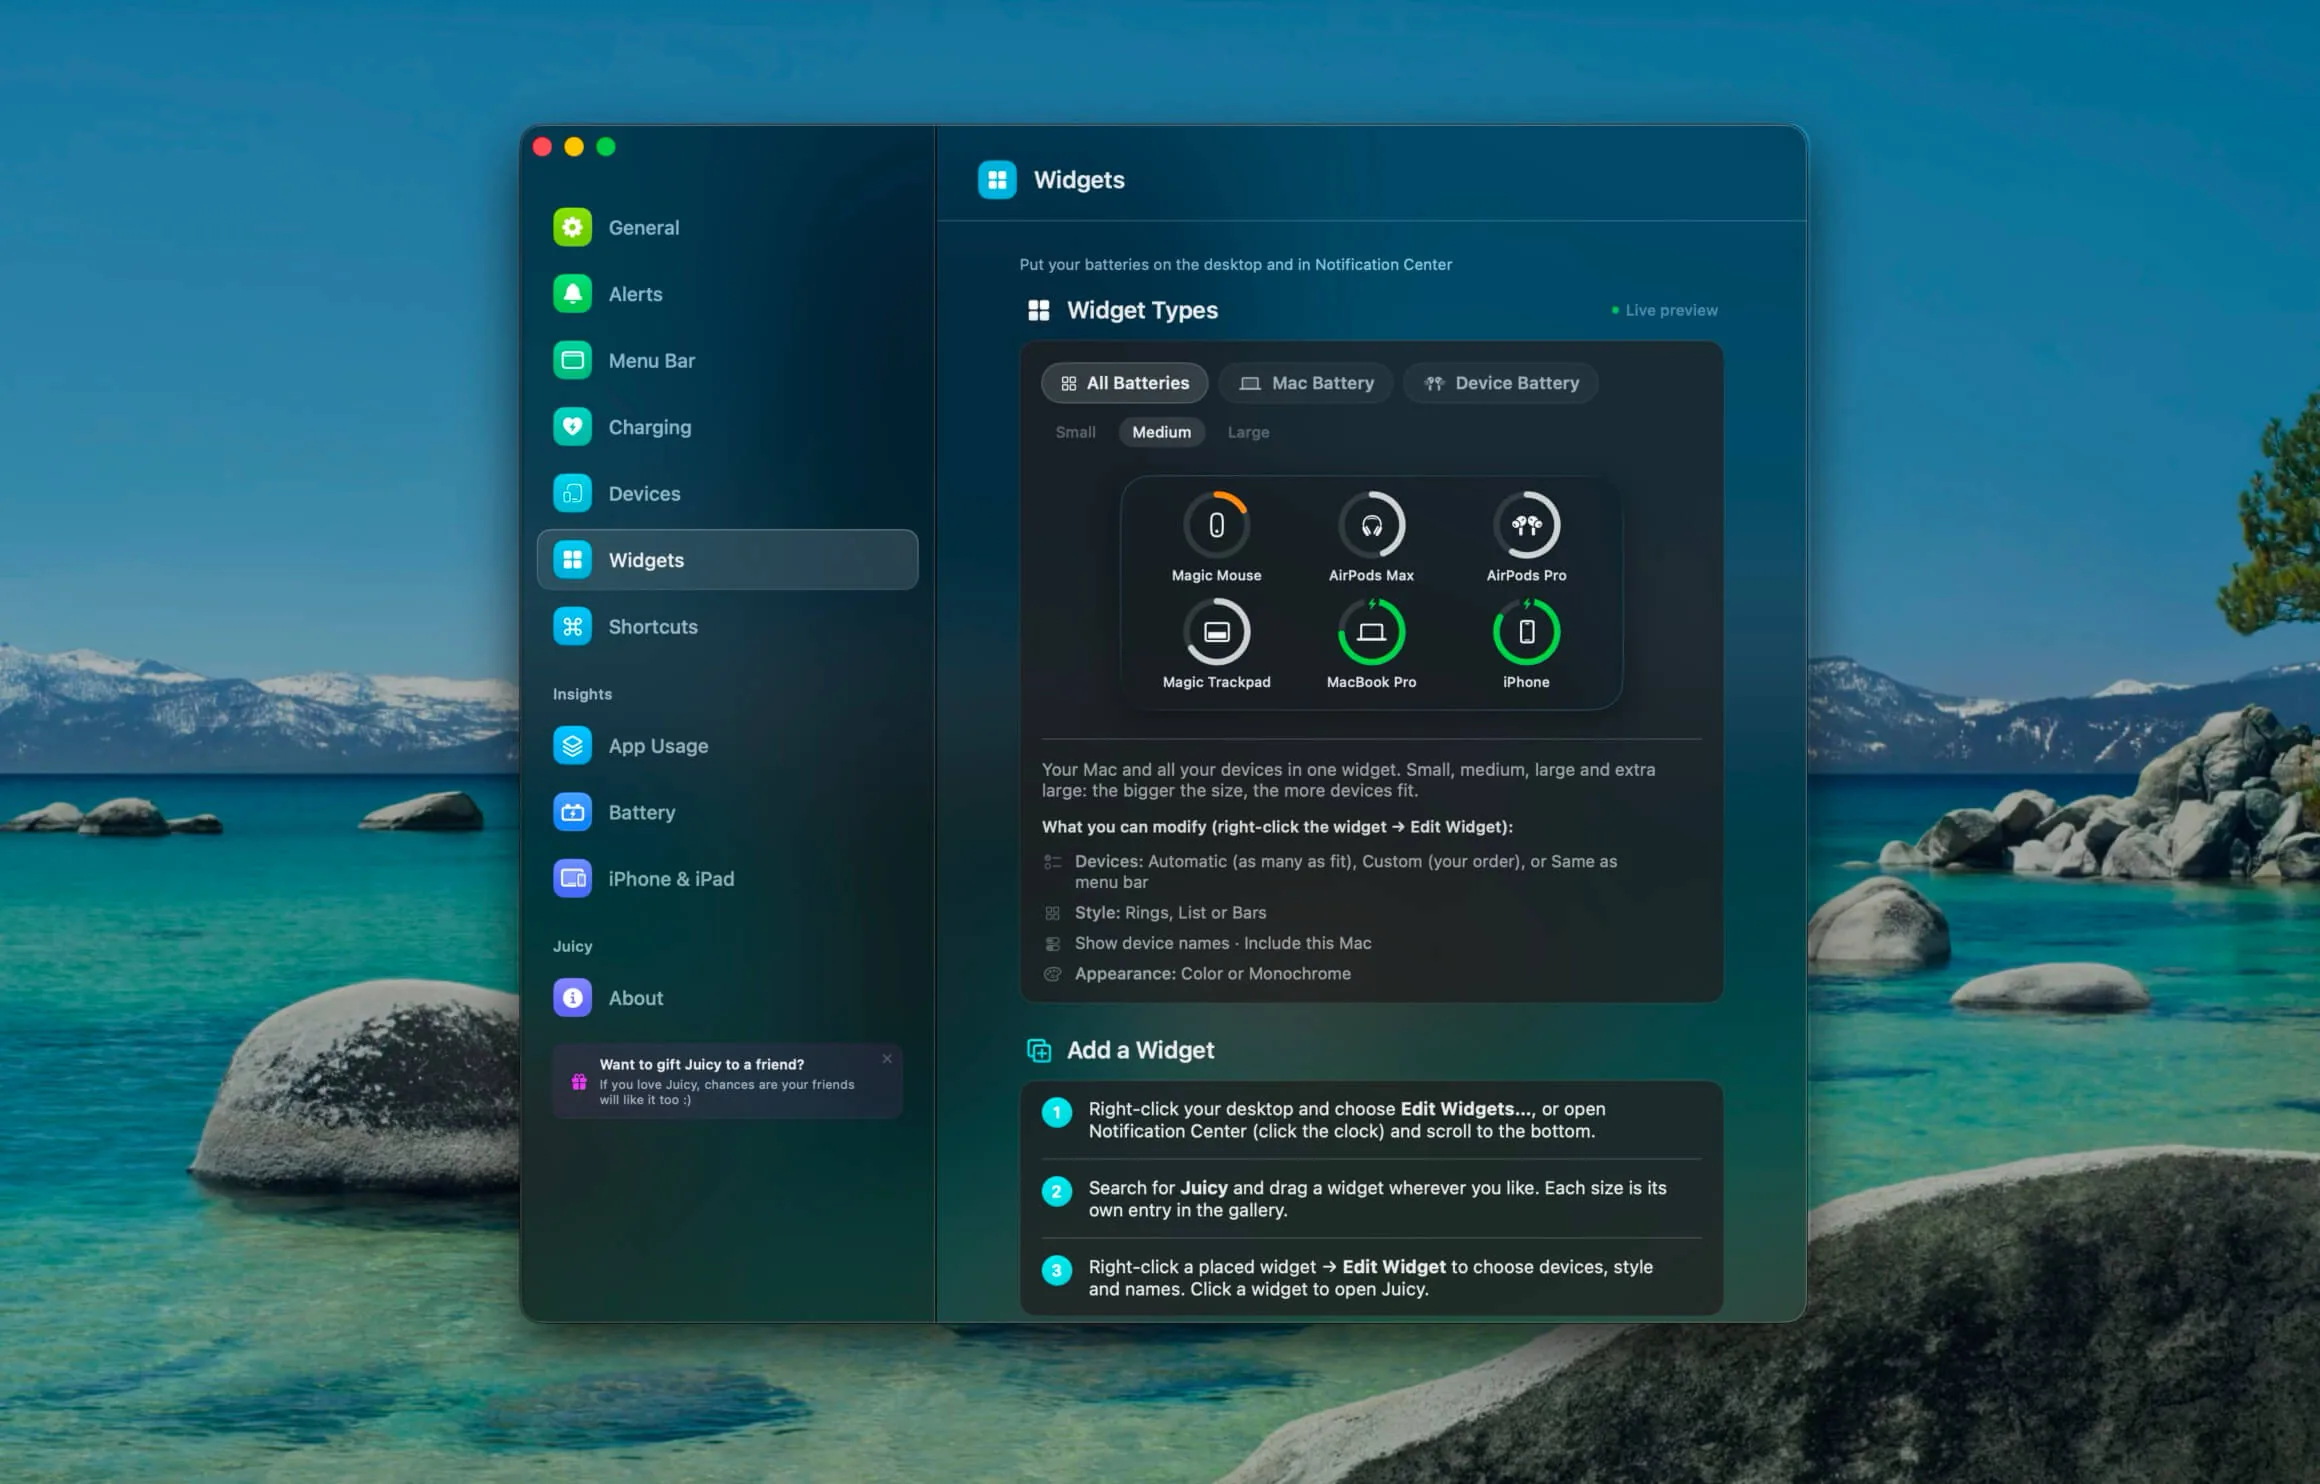Choose the Small widget size
Image resolution: width=2320 pixels, height=1484 pixels.
coord(1076,432)
